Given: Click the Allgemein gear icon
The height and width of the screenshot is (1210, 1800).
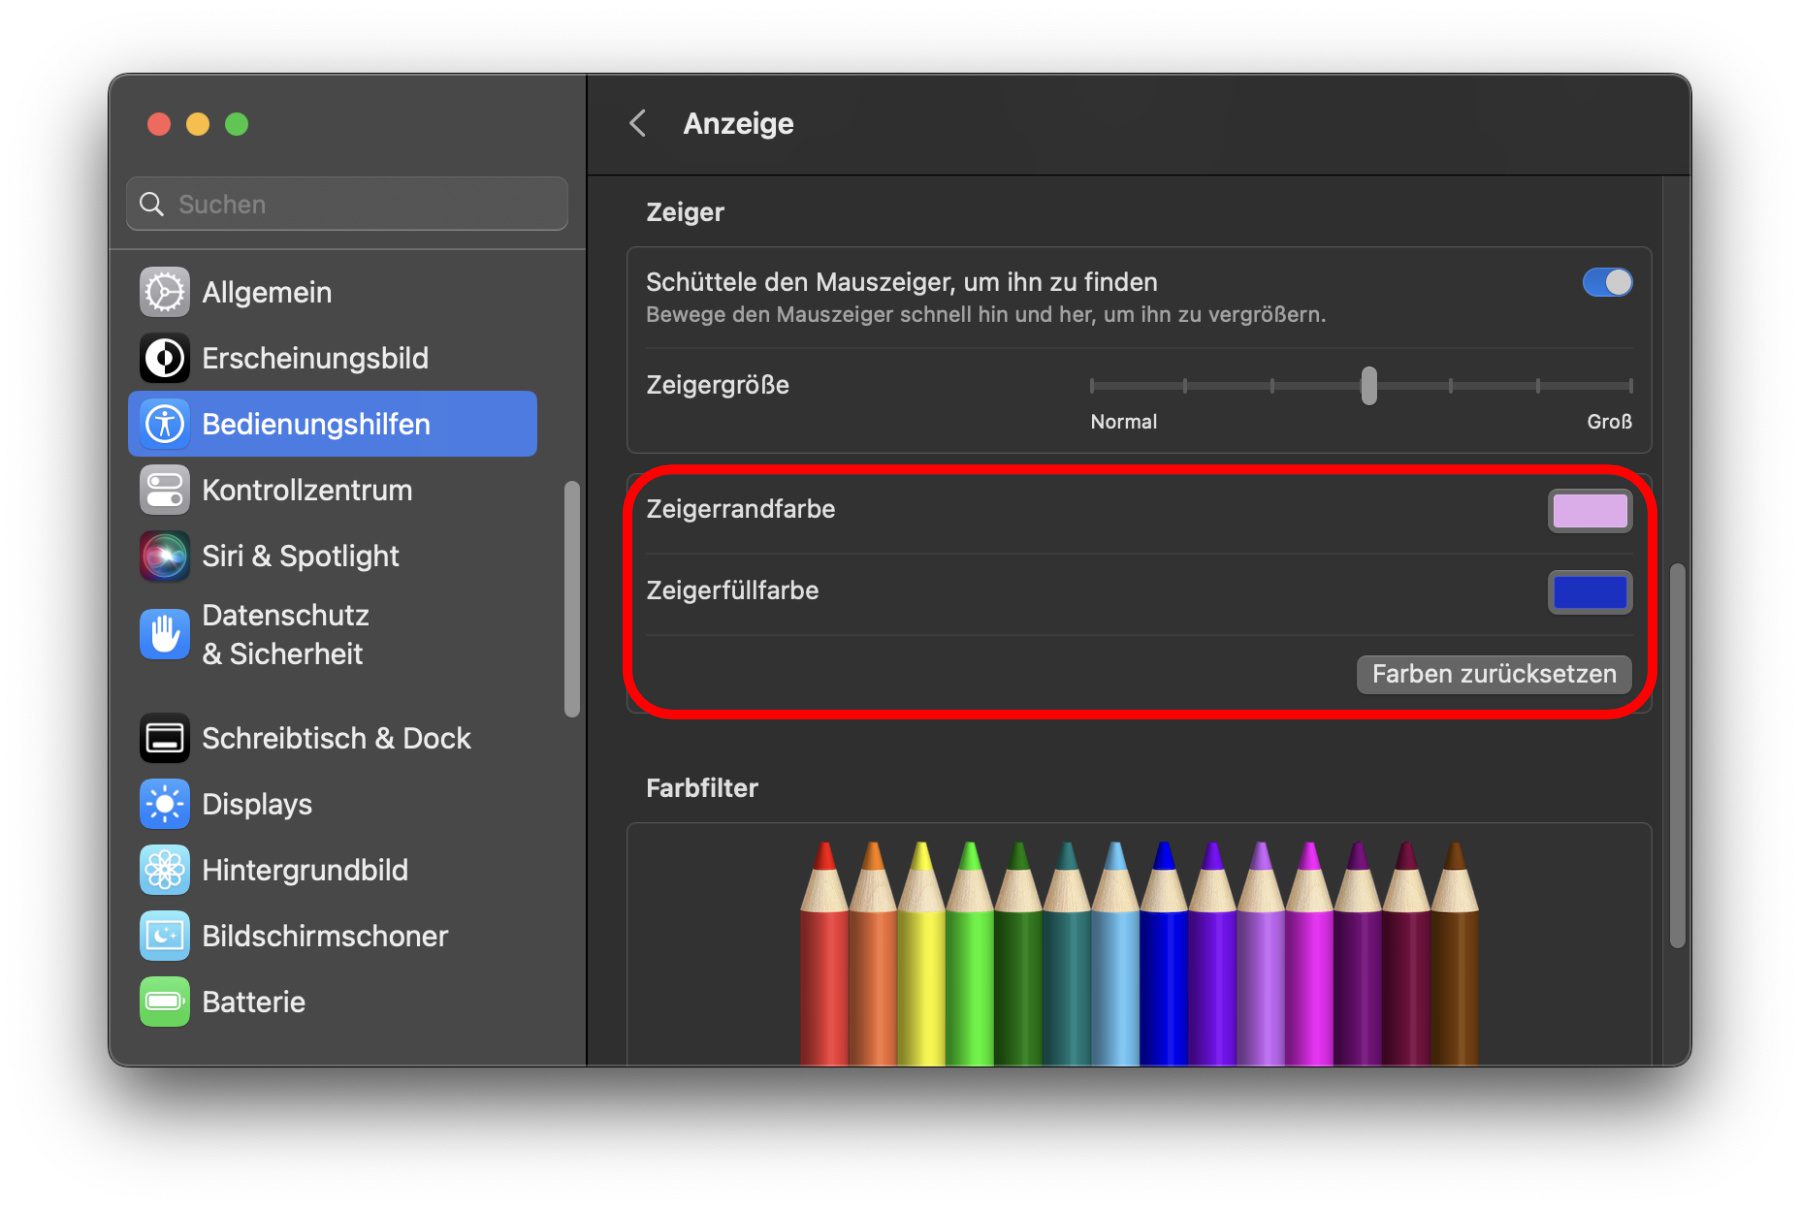Looking at the screenshot, I should click(x=164, y=292).
